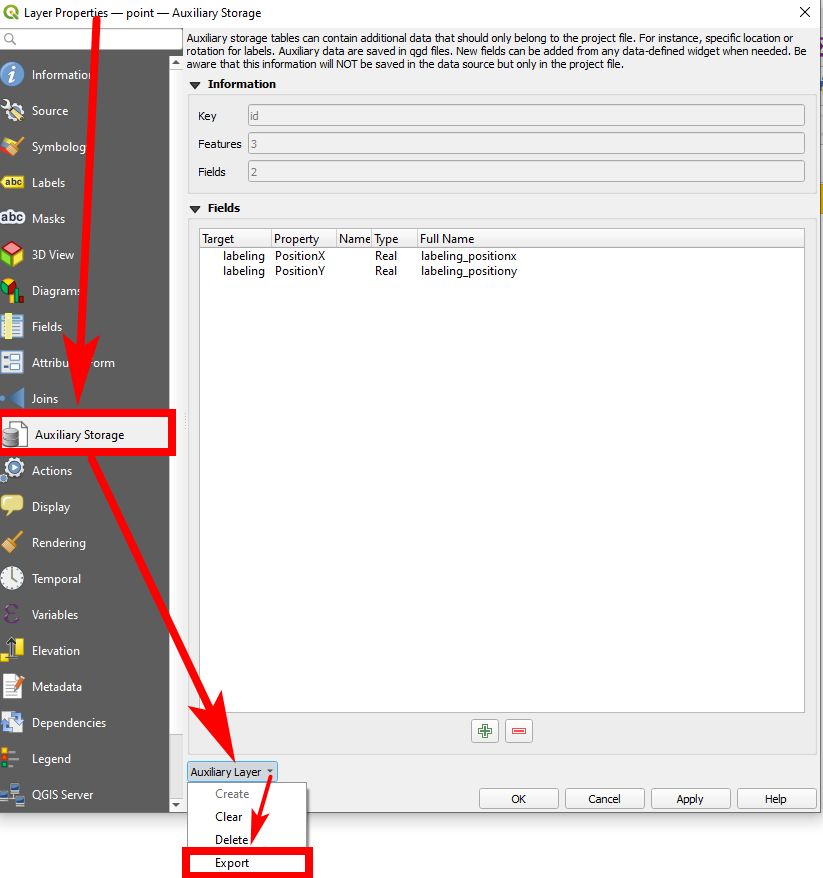Click sidebar scrollbar down arrow
This screenshot has height=878, width=823.
[x=176, y=805]
